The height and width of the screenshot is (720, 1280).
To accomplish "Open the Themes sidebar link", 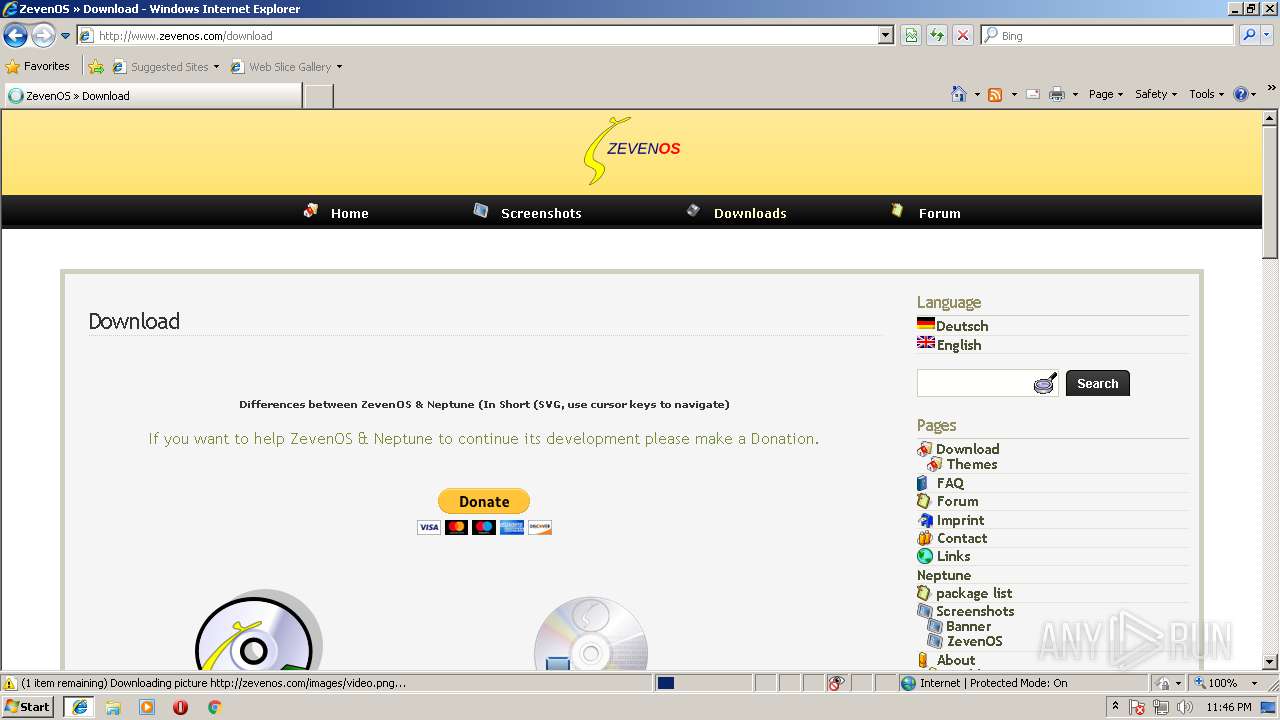I will tap(972, 464).
